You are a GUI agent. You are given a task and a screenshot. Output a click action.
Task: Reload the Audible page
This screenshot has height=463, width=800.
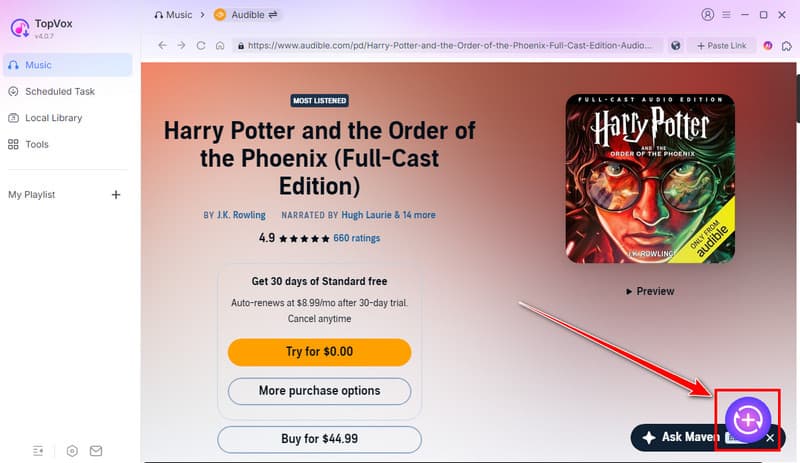pos(201,45)
